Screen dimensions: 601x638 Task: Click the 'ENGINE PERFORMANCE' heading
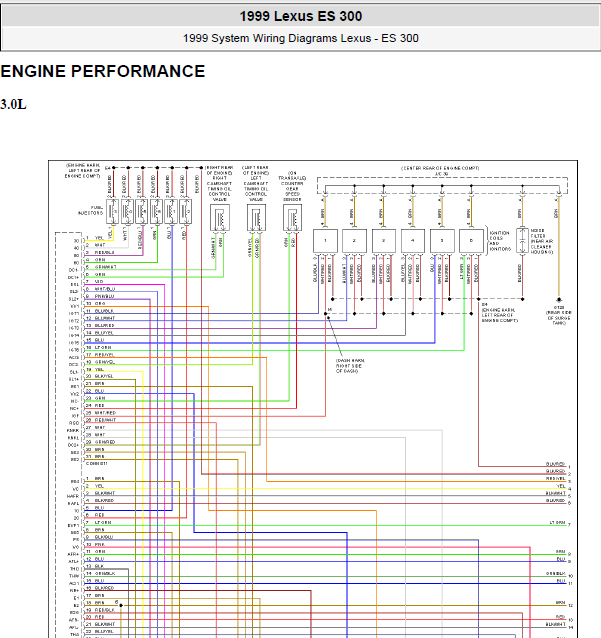tap(103, 71)
